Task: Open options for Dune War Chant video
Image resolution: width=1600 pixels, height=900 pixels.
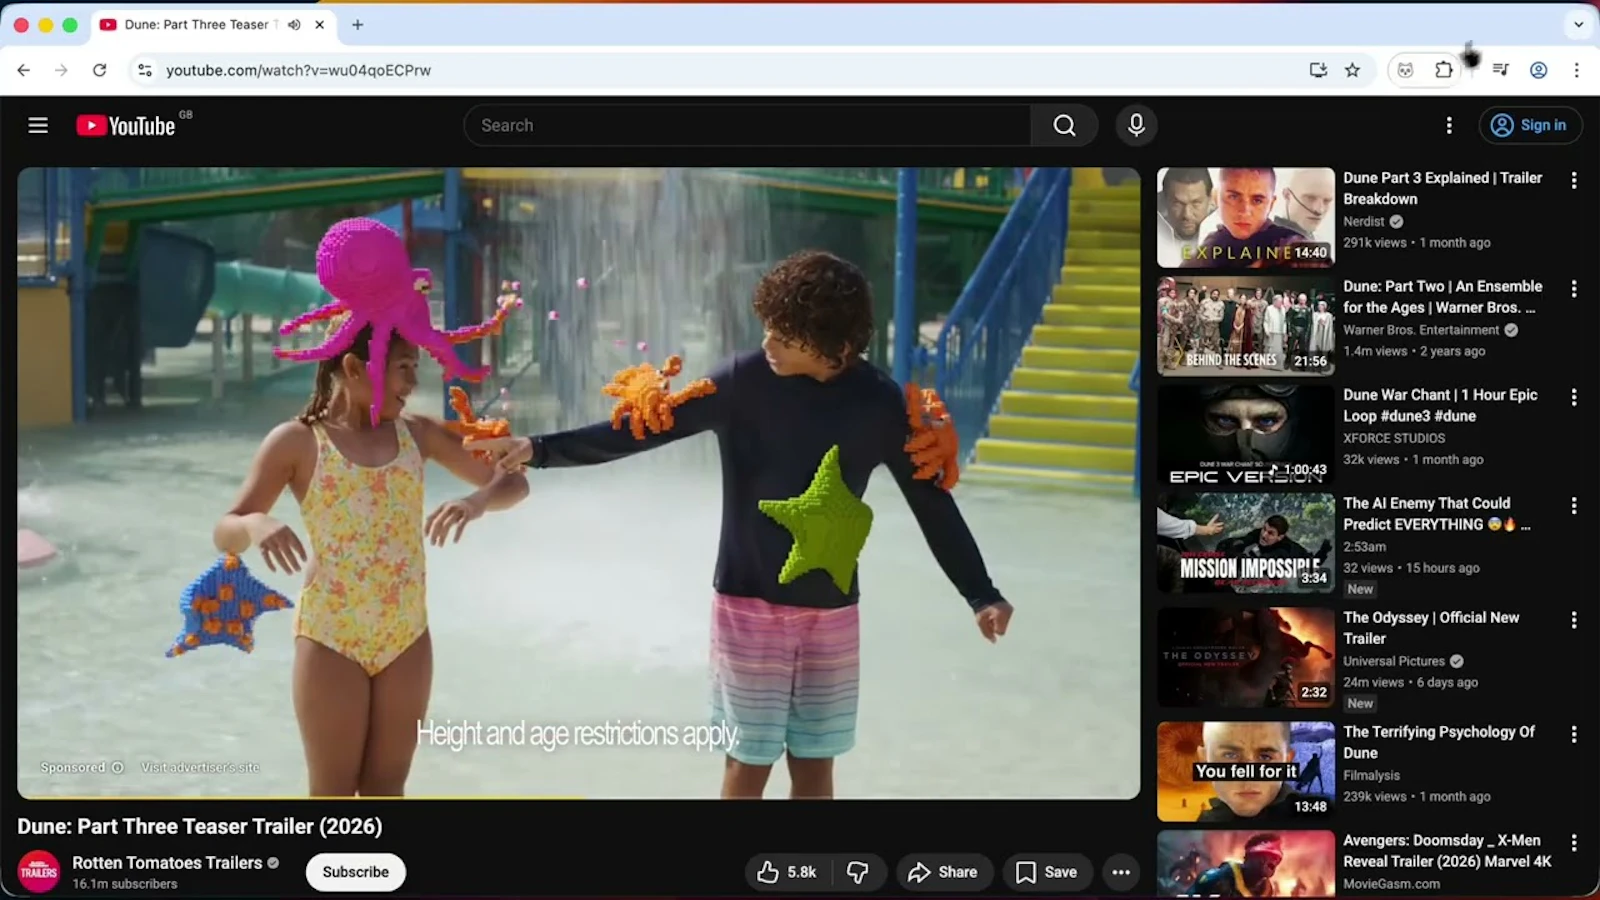Action: pyautogui.click(x=1574, y=397)
